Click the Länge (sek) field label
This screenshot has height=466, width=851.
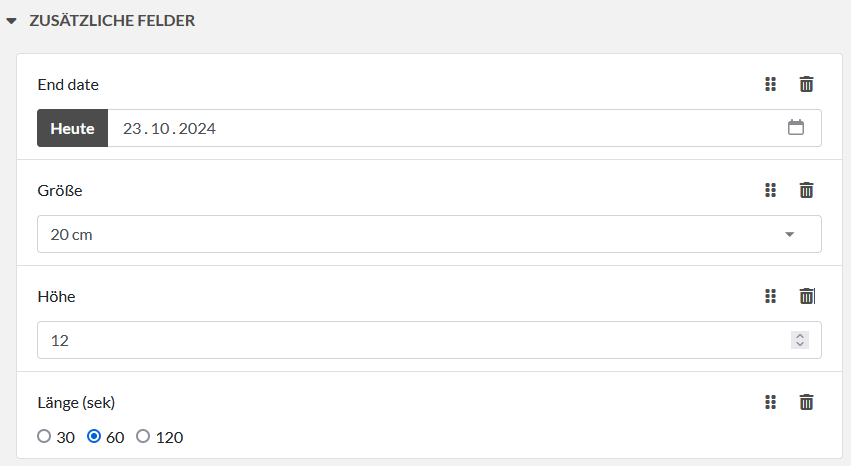pyautogui.click(x=76, y=402)
